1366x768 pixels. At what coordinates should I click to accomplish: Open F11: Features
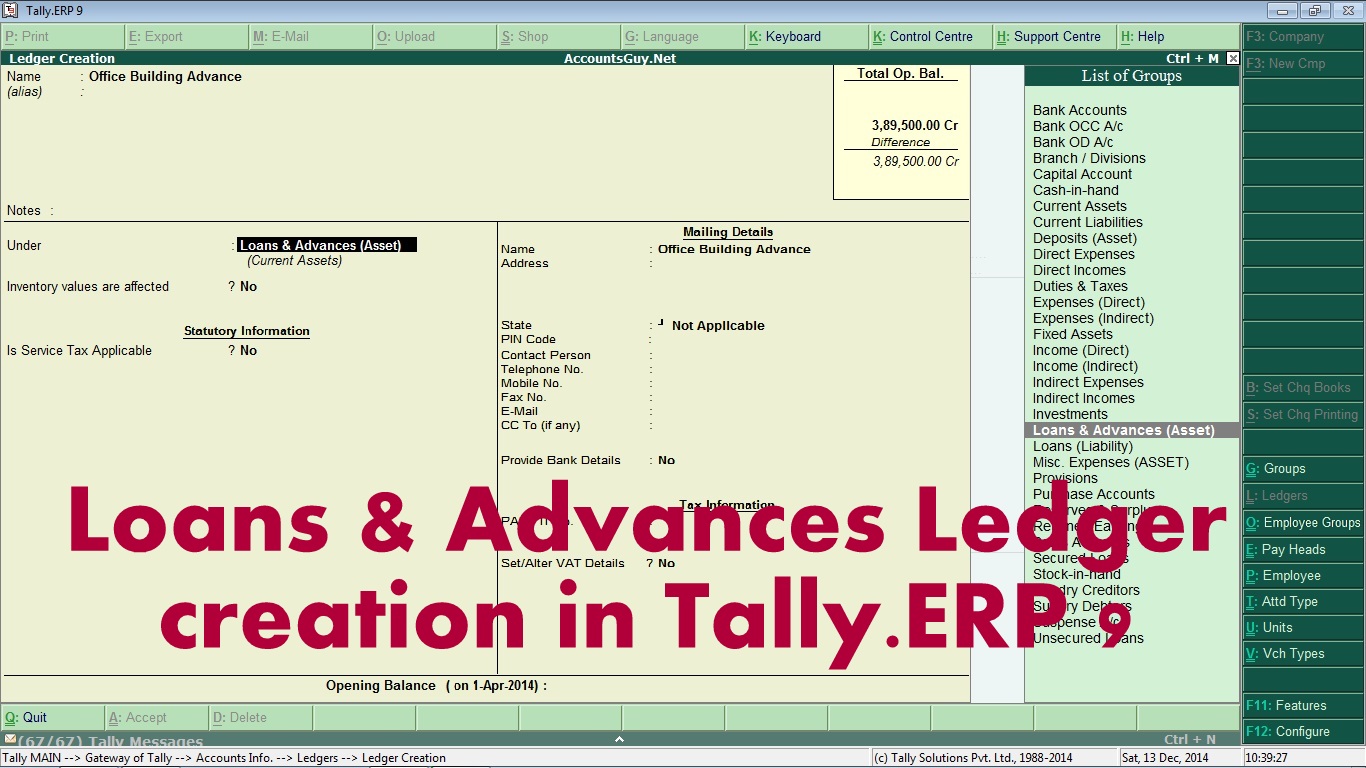click(x=1303, y=706)
